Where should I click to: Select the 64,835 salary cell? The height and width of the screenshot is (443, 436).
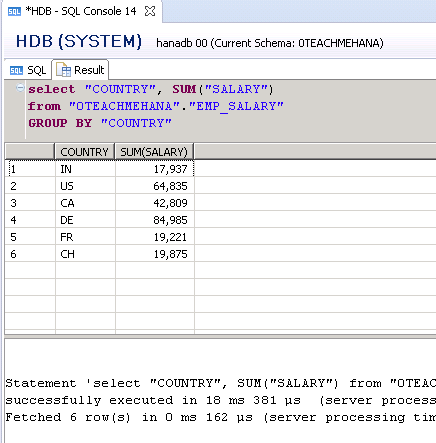(155, 186)
